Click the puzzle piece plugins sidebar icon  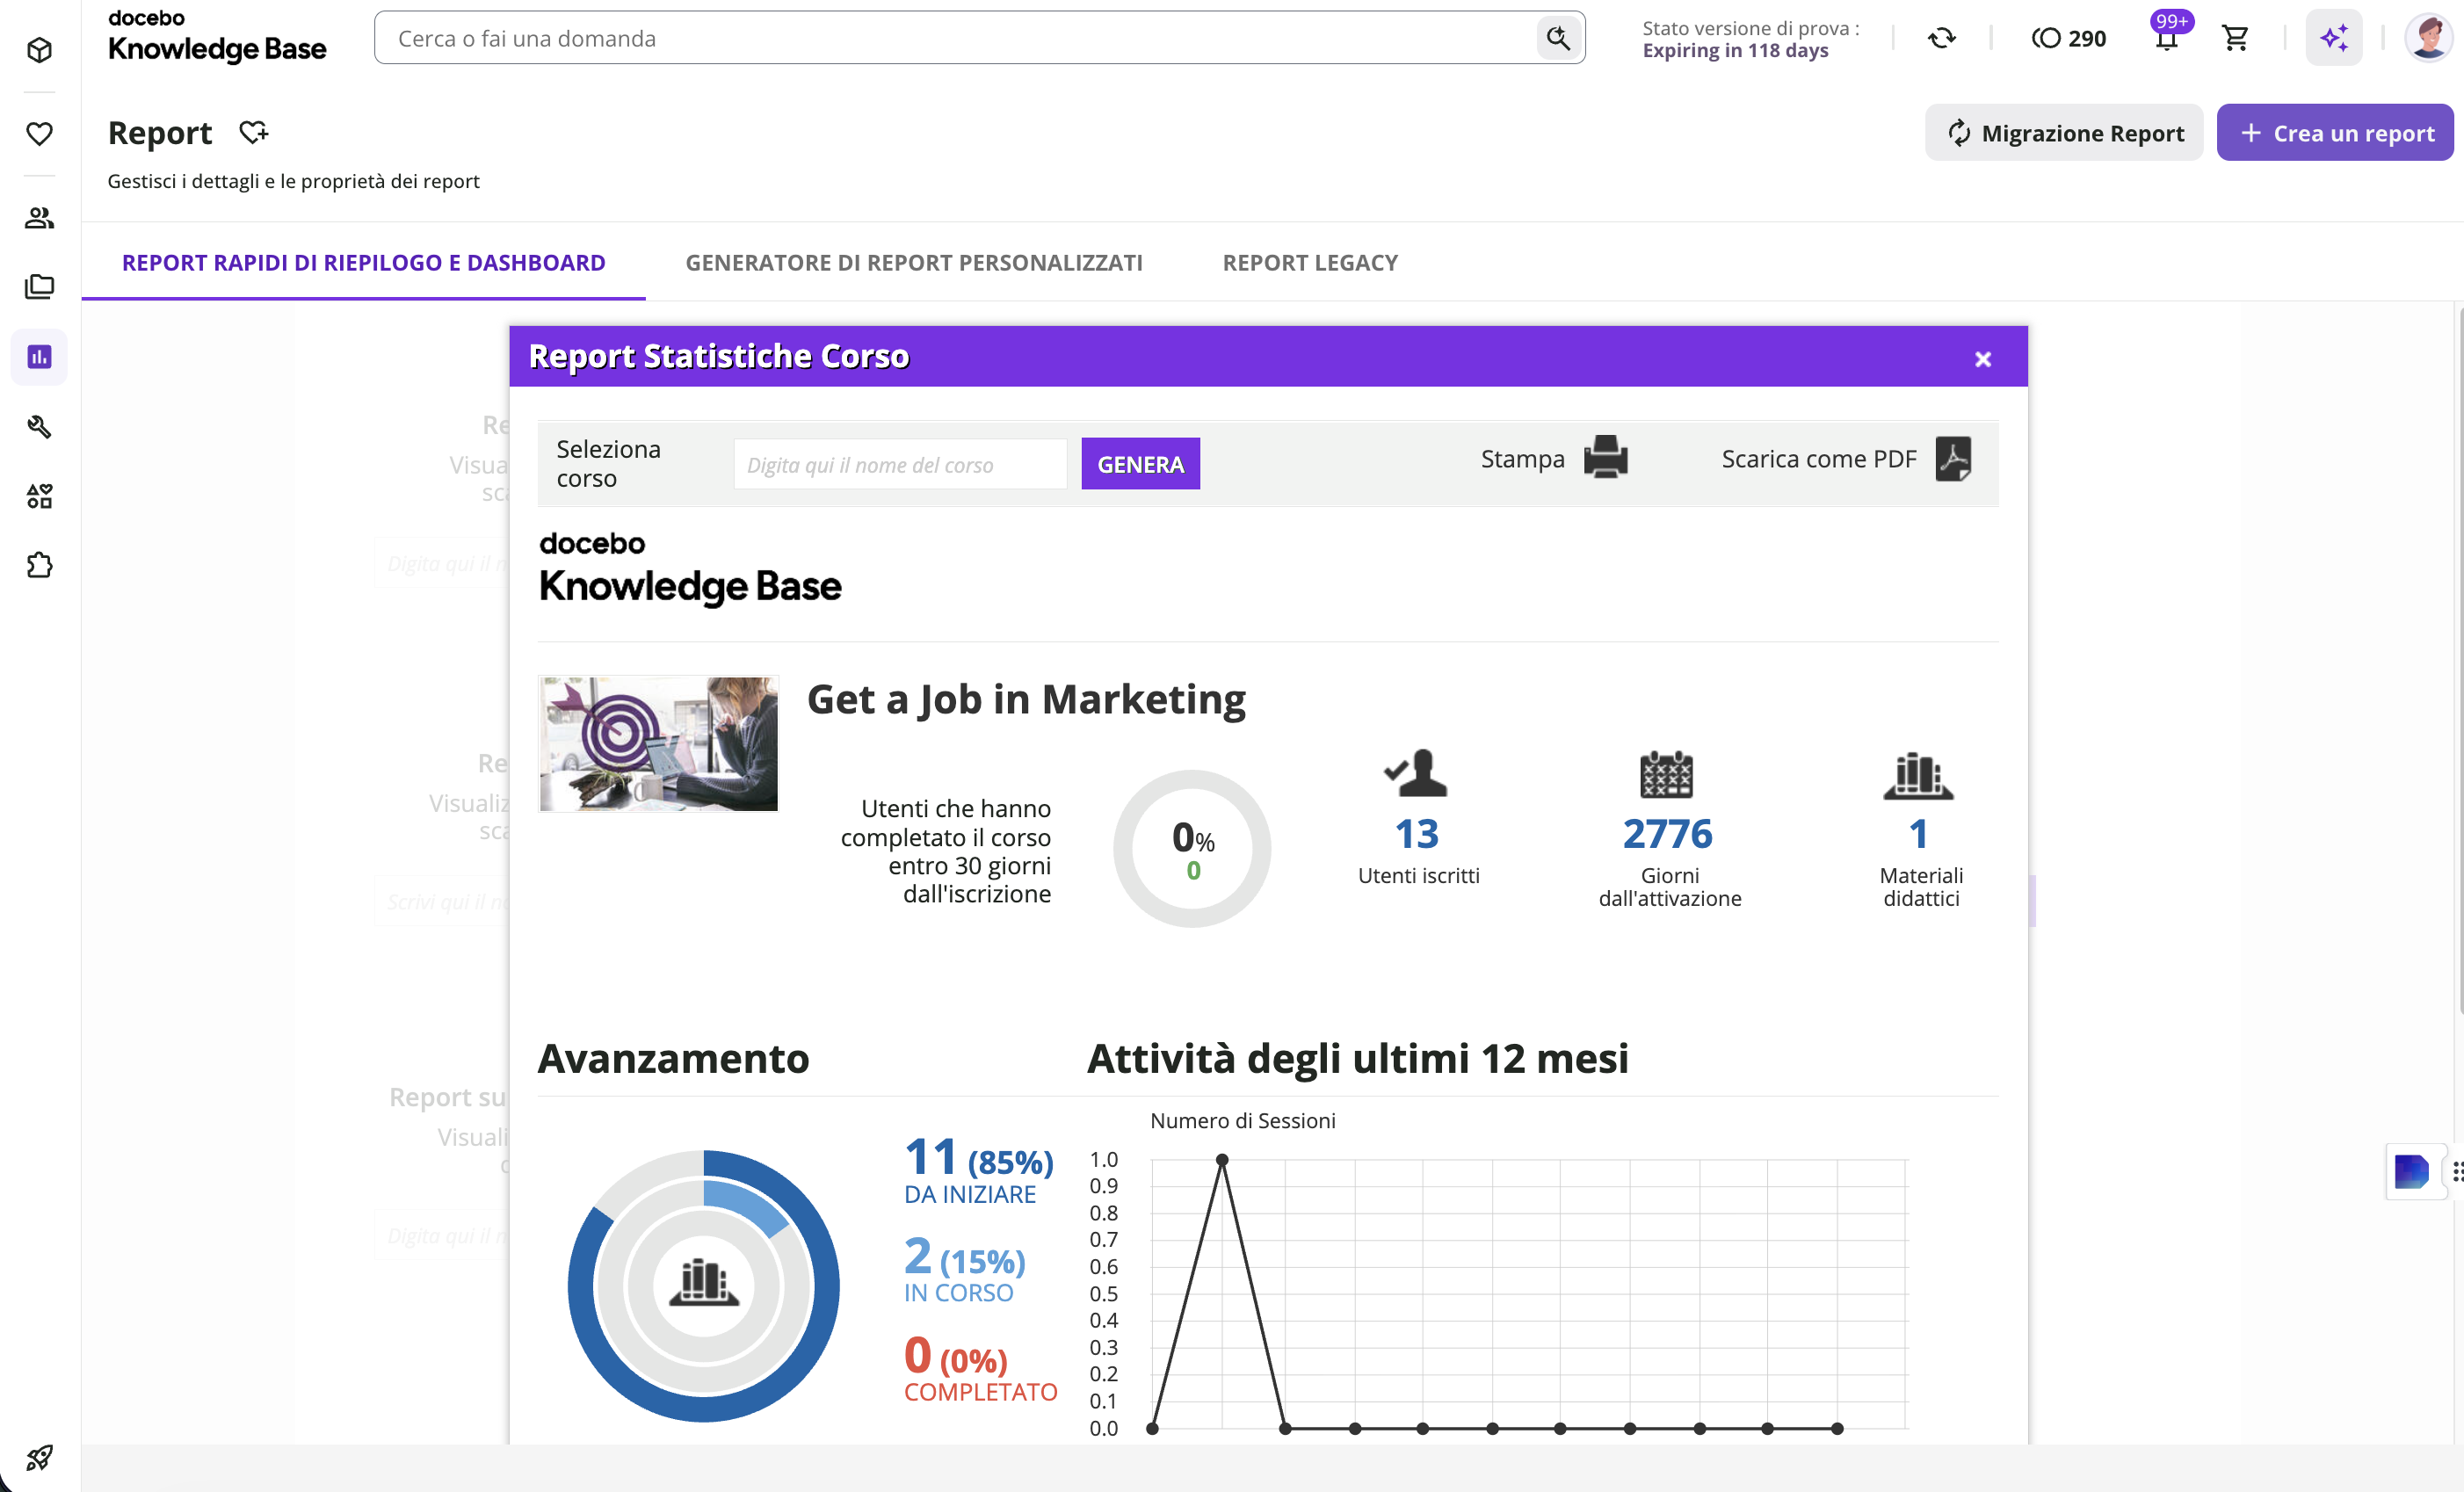click(x=39, y=565)
